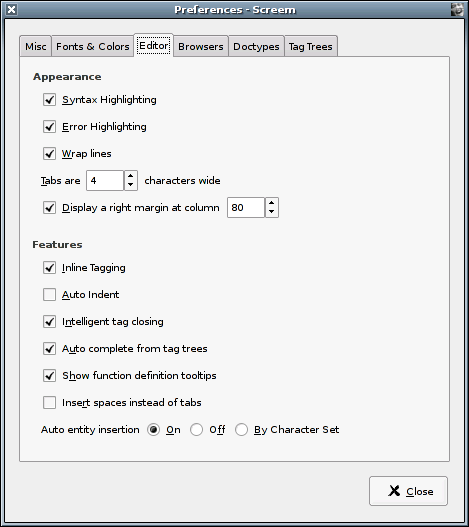Screen dimensions: 469x527
Task: Switch to the Tag Trees tab
Action: [x=311, y=46]
